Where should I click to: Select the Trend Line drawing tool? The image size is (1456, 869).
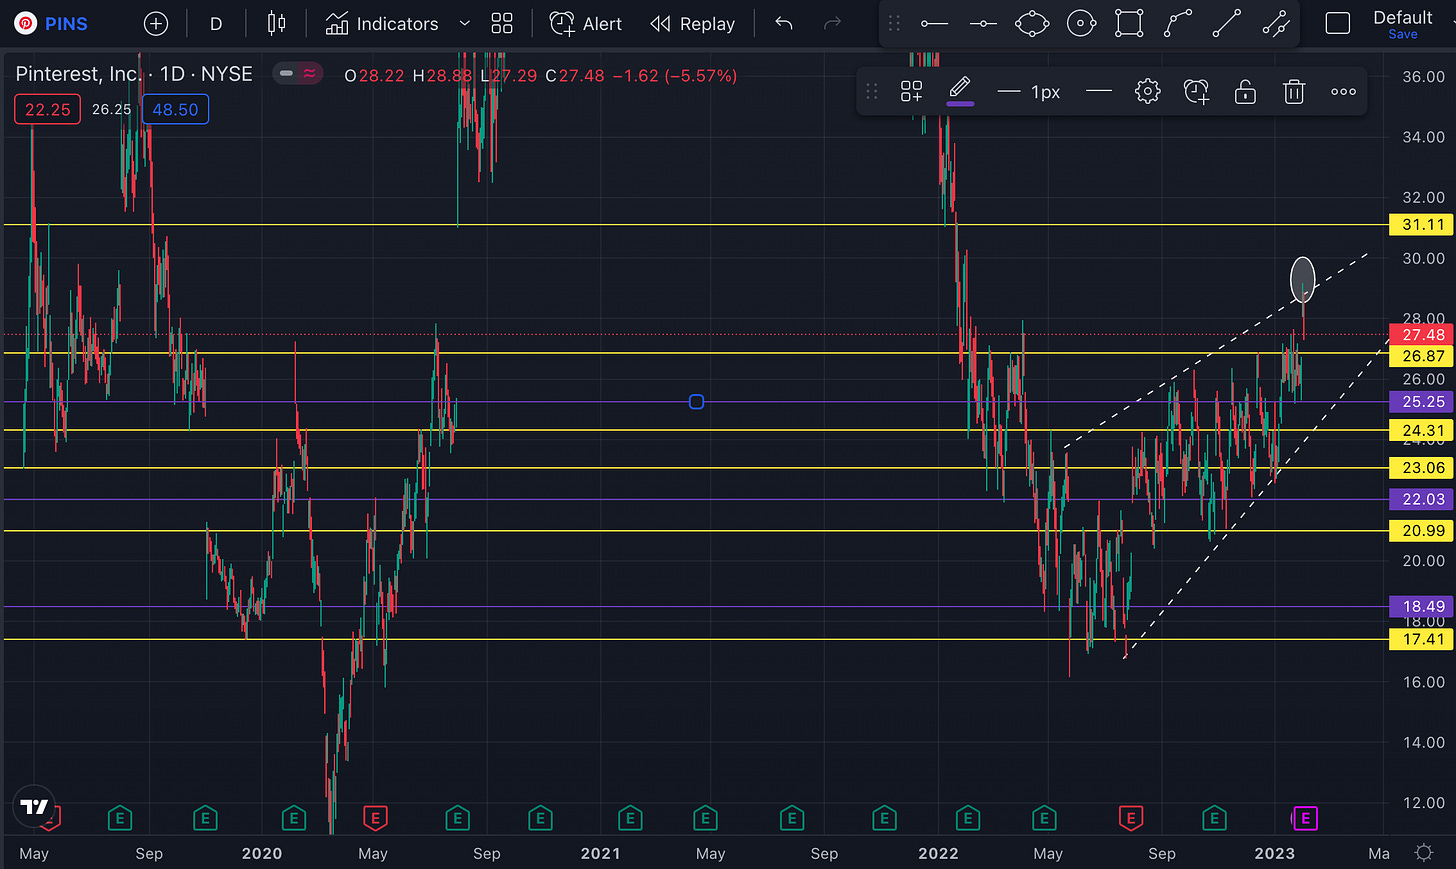tap(1227, 23)
